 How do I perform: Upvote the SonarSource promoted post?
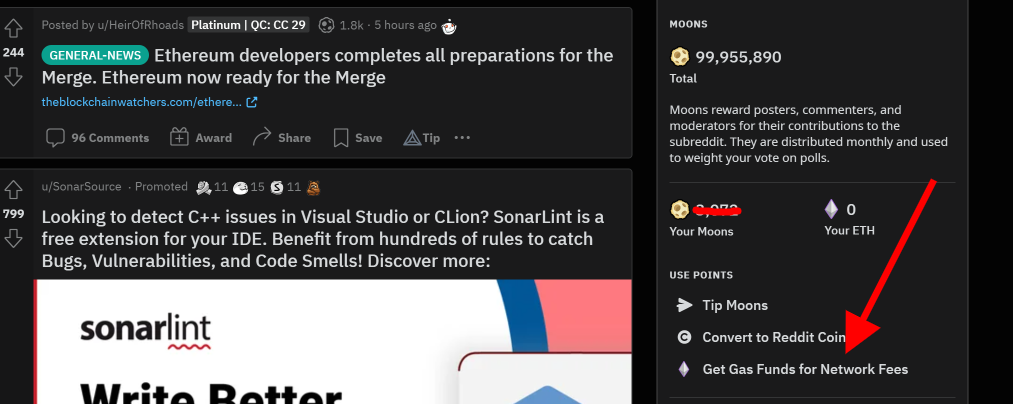pyautogui.click(x=14, y=189)
